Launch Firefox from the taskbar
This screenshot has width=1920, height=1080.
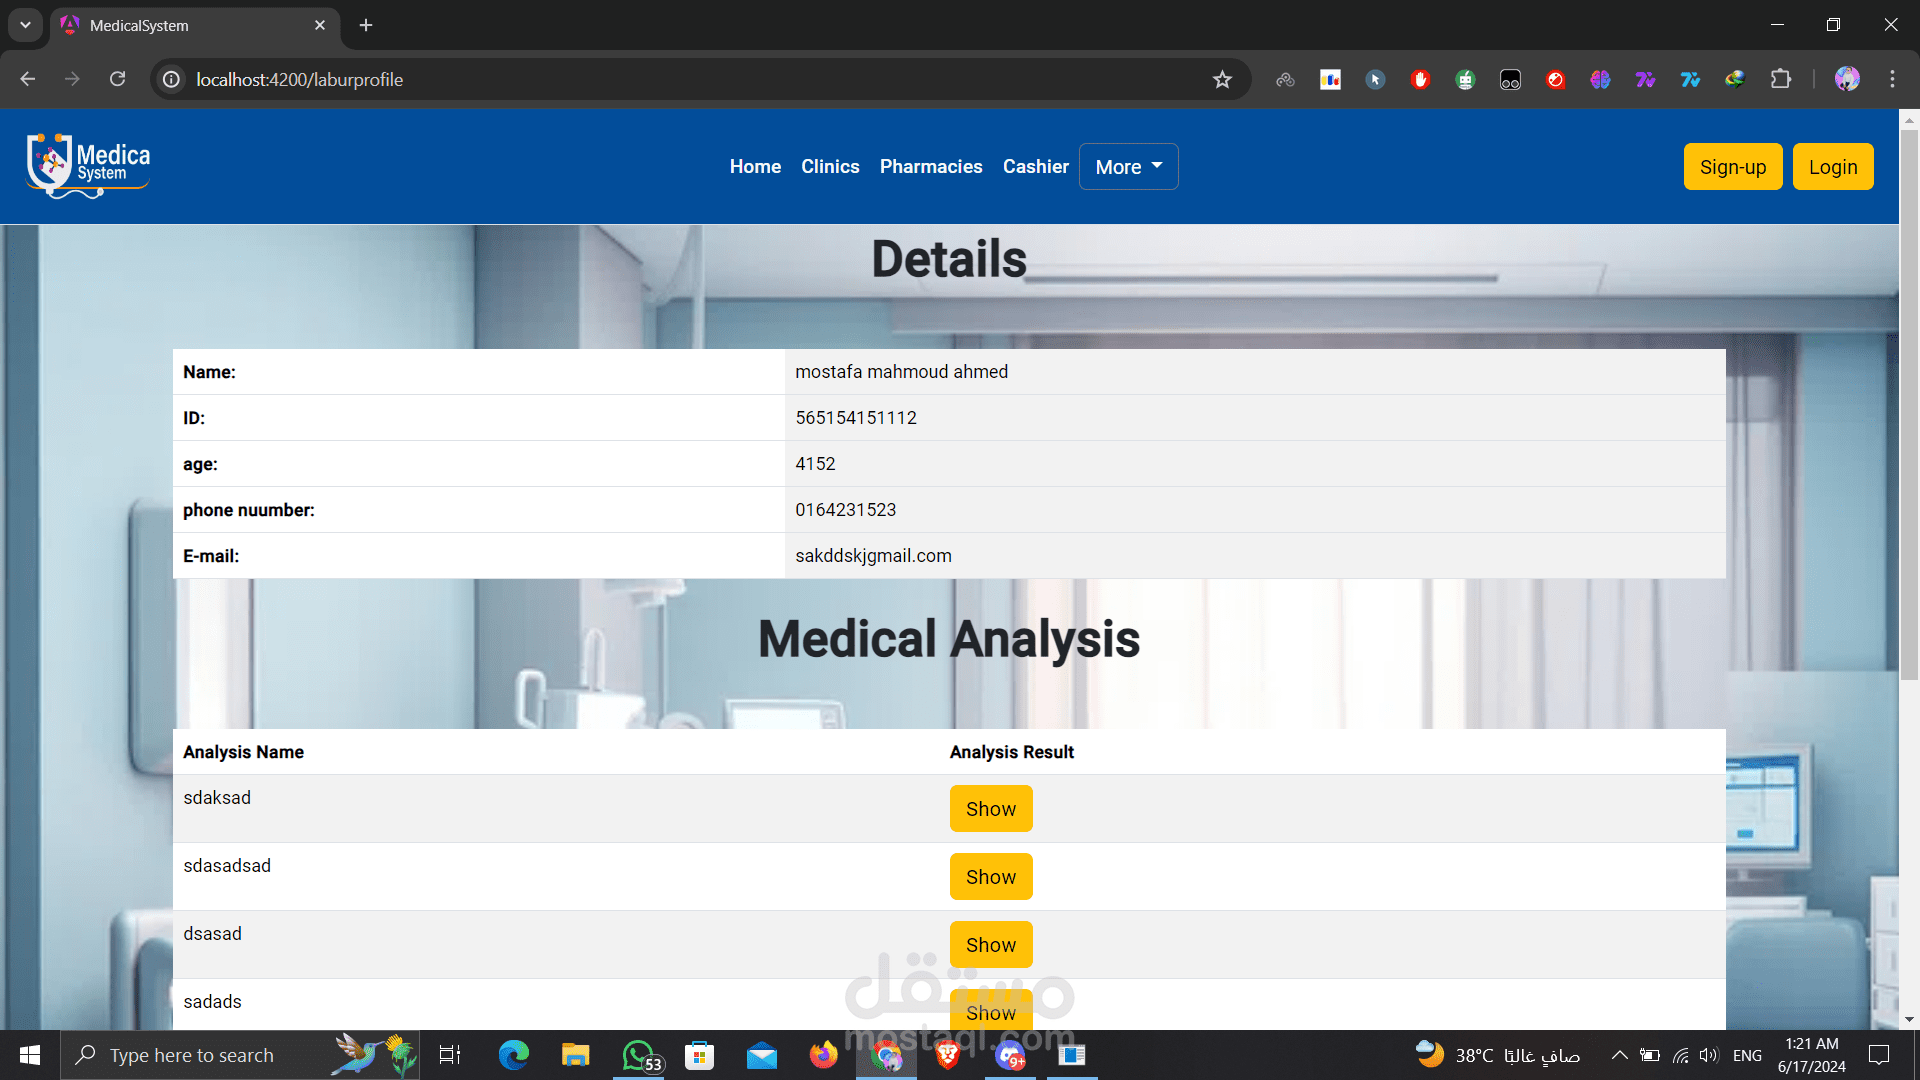click(x=823, y=1055)
